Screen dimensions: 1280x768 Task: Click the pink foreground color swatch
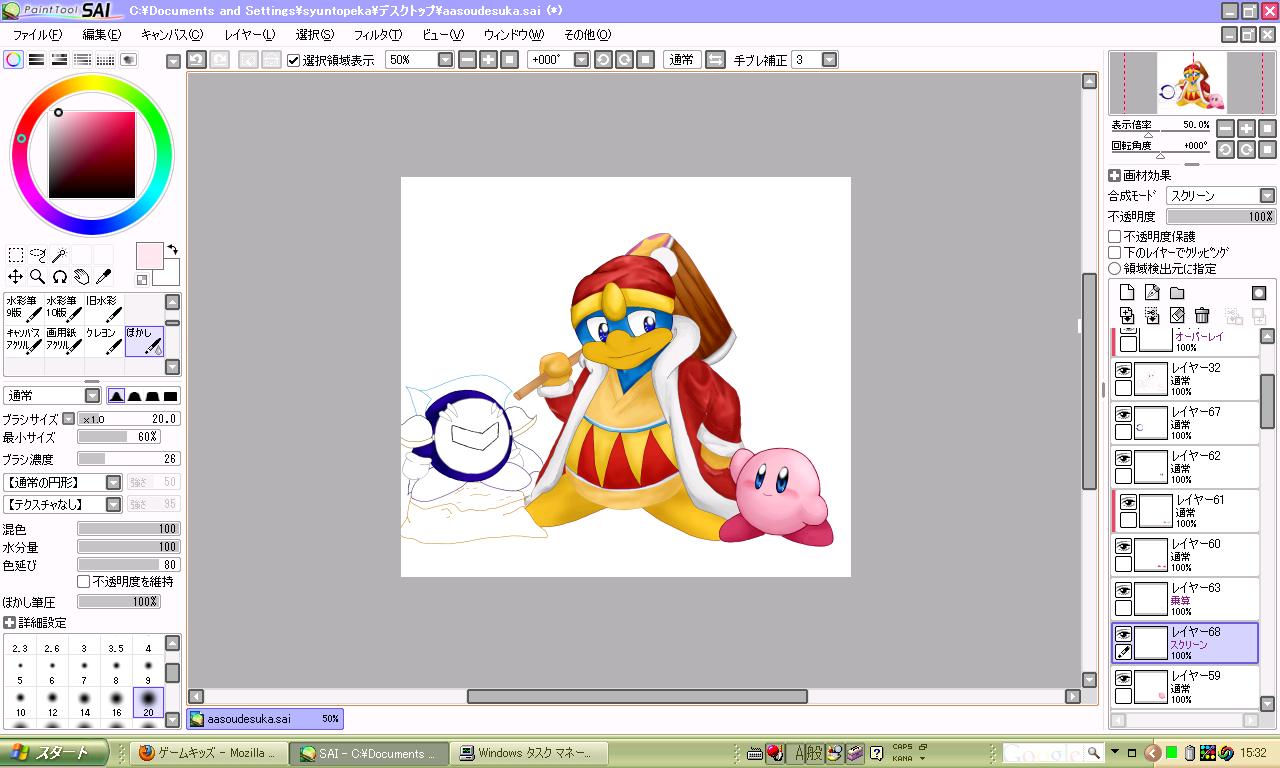[x=150, y=255]
